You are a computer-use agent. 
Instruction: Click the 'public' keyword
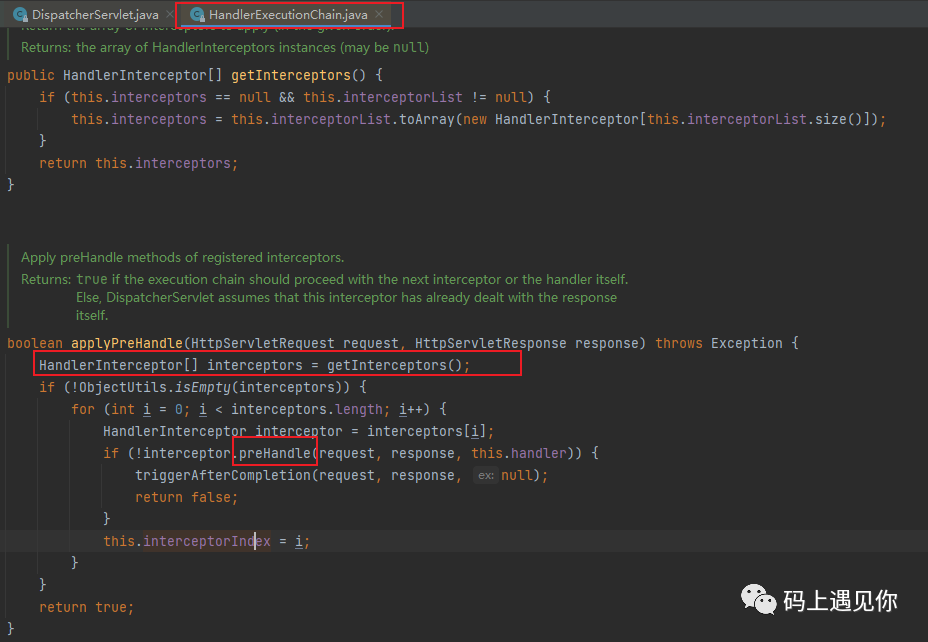(x=31, y=75)
